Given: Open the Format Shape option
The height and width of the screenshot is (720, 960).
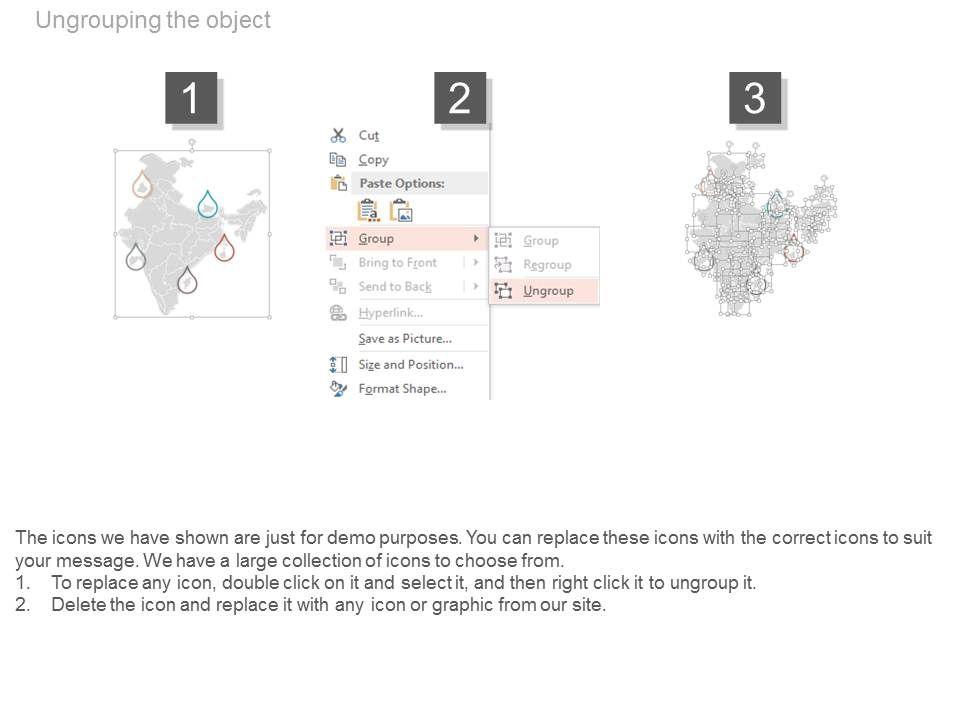Looking at the screenshot, I should [x=402, y=389].
